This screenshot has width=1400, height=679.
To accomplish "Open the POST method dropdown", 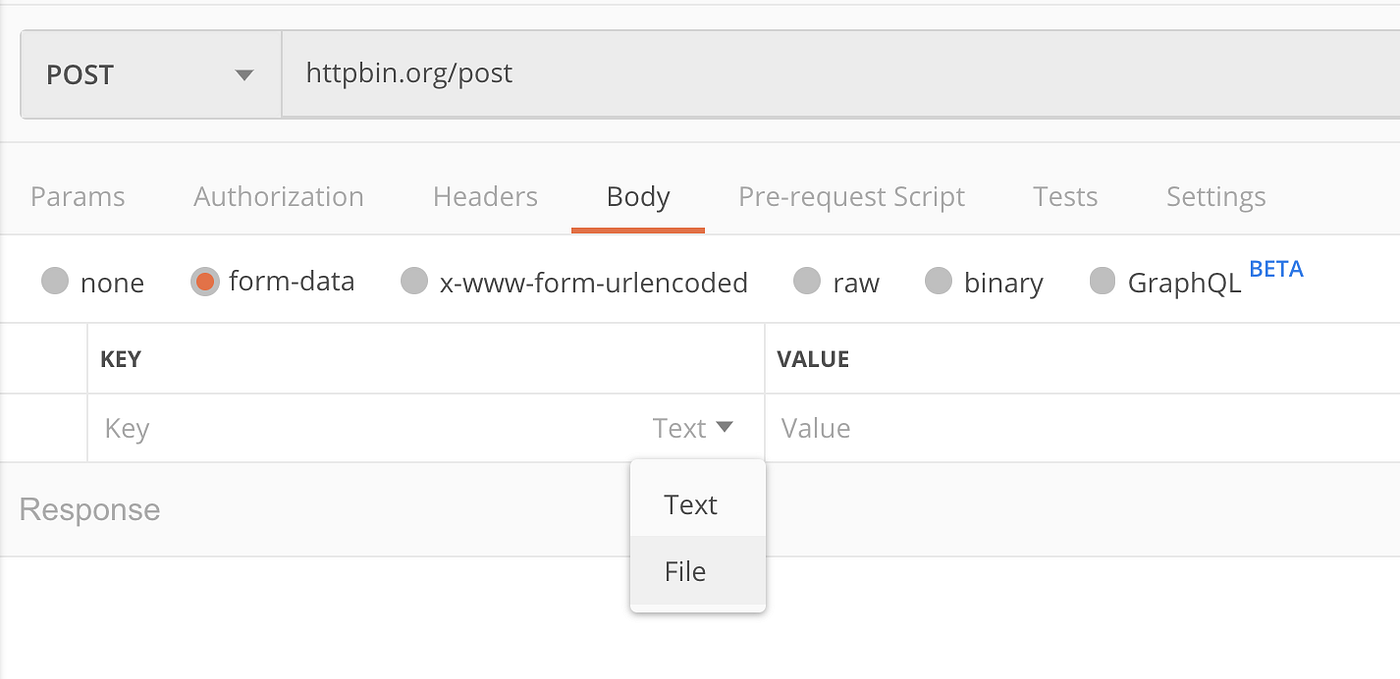I will point(148,74).
